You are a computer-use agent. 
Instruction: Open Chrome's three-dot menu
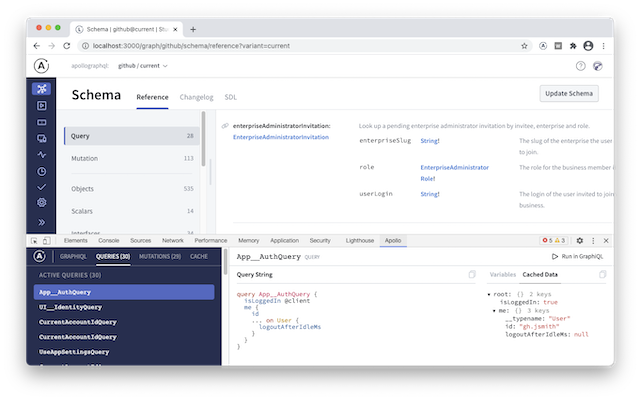603,46
